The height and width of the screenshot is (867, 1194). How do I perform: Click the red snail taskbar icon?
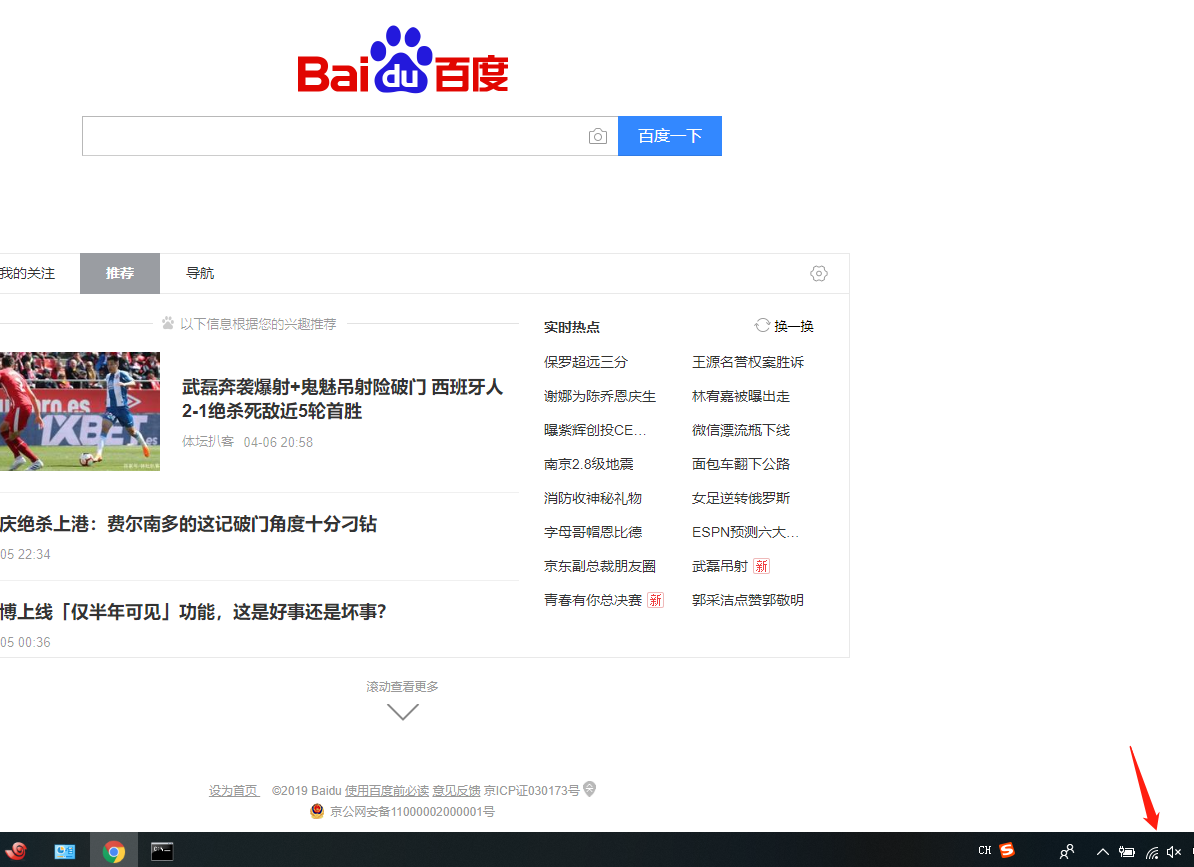16,850
